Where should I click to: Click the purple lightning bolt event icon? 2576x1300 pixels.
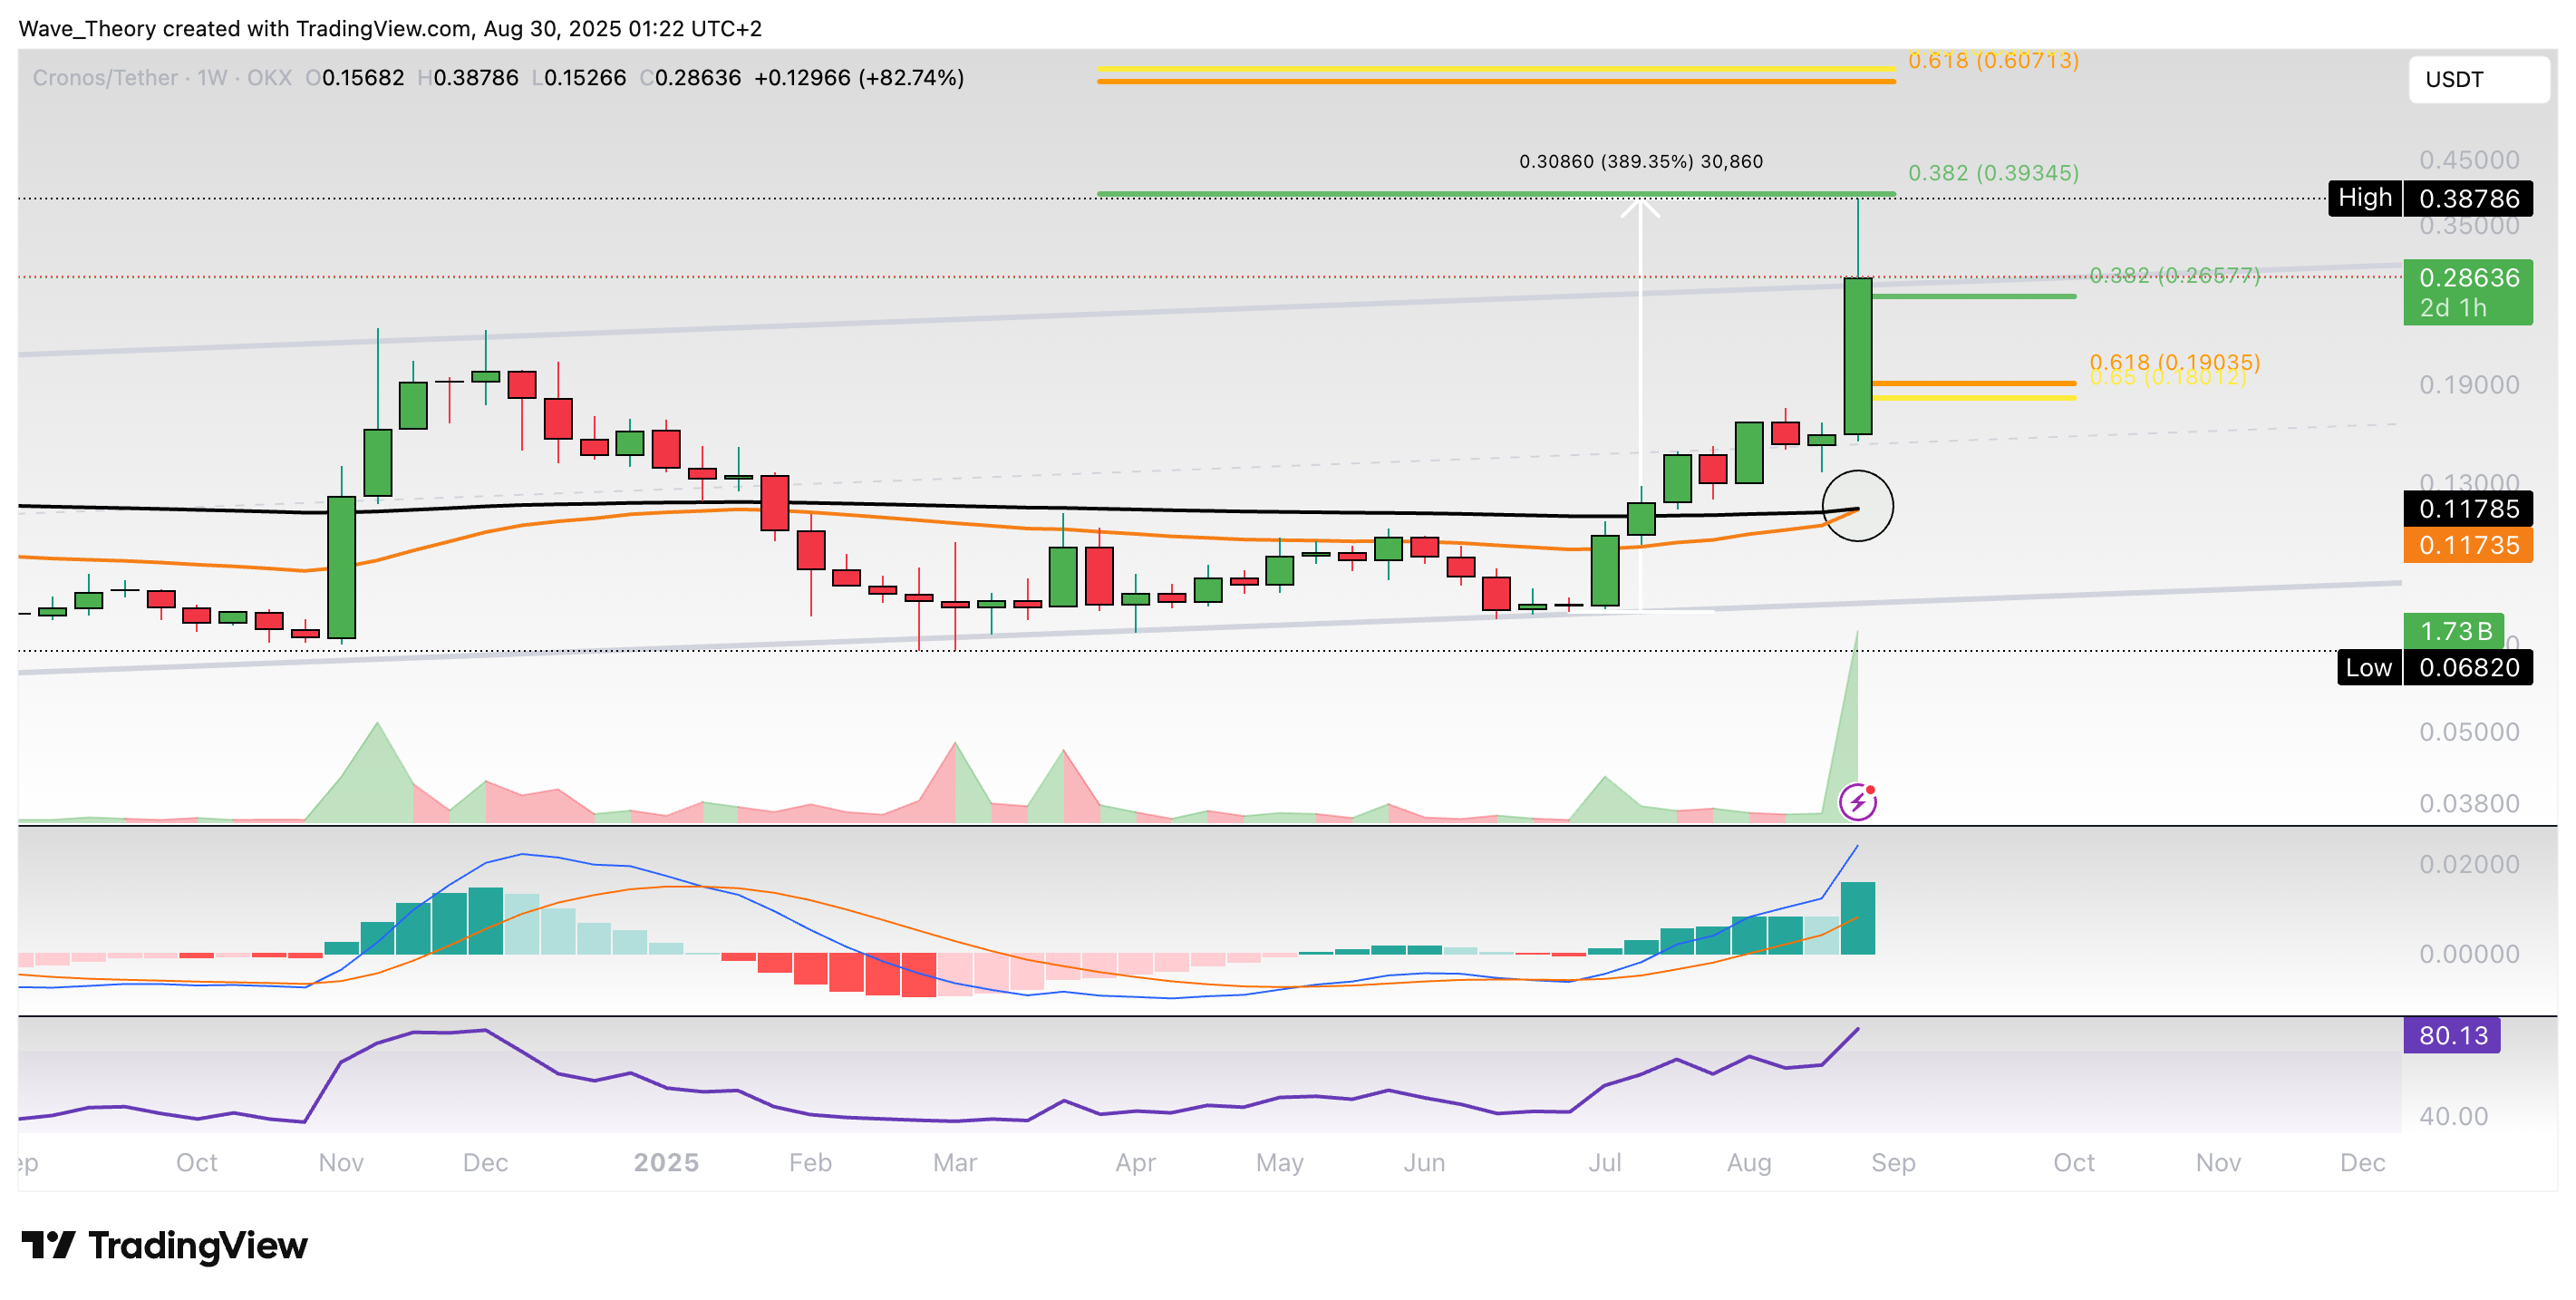1857,802
